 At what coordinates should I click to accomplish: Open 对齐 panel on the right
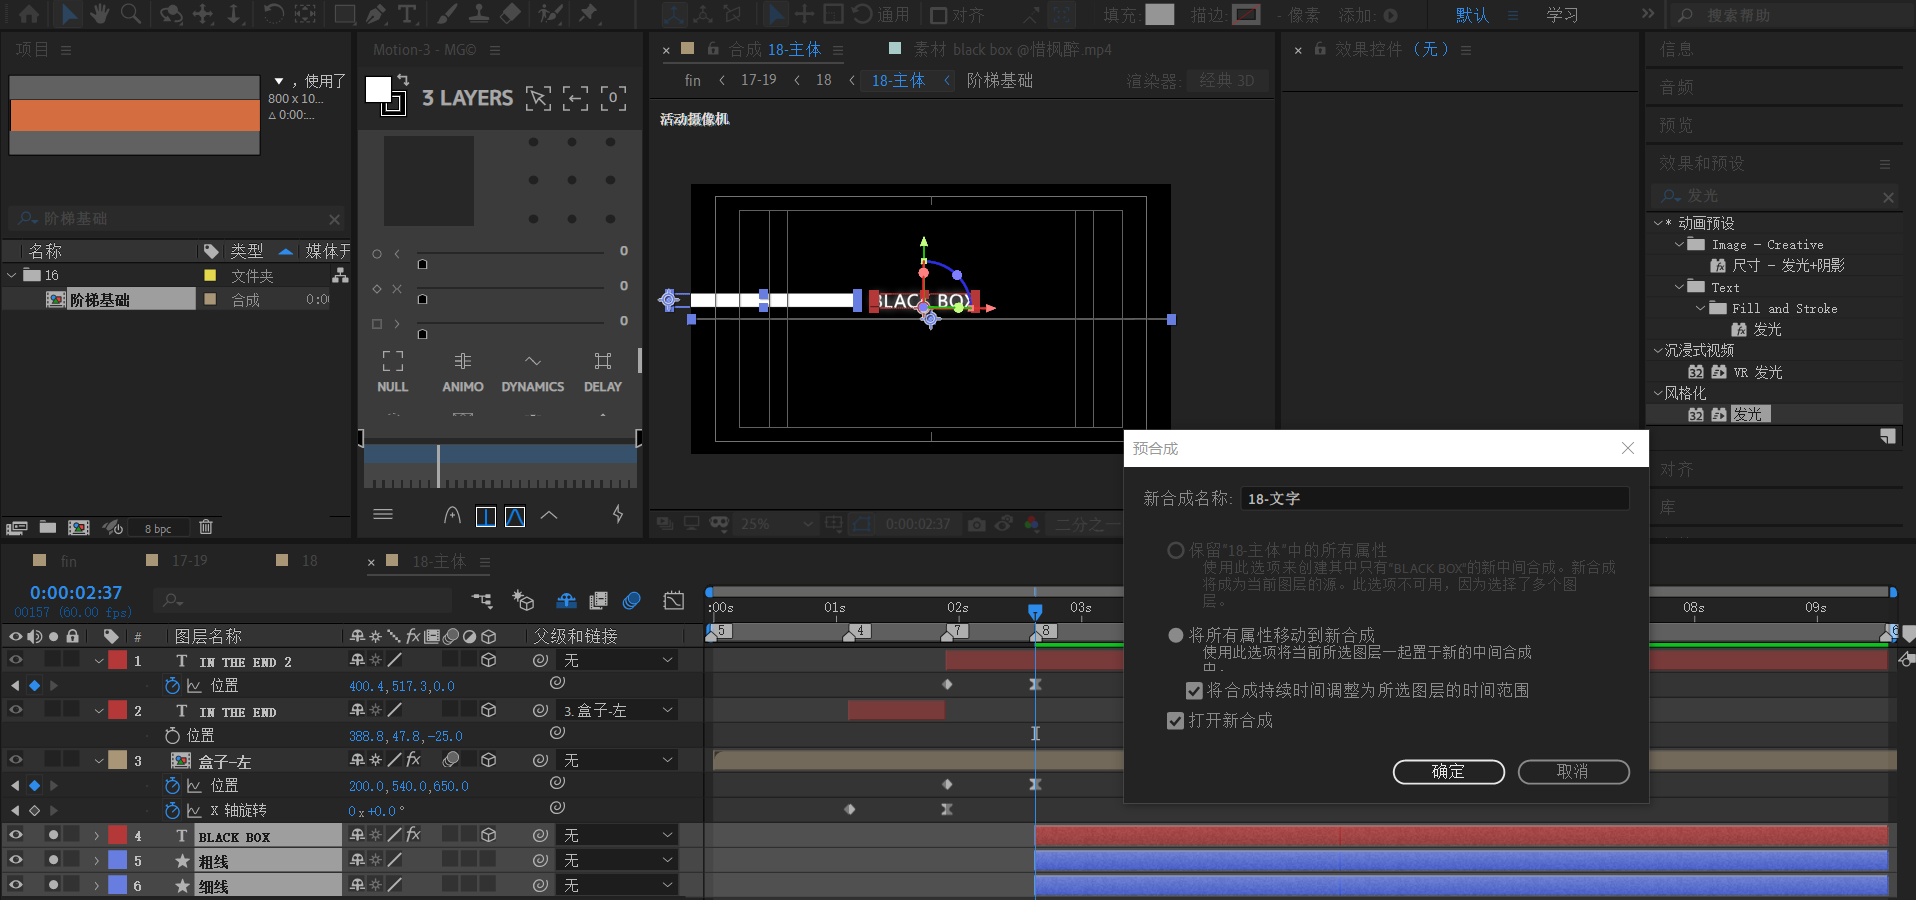click(1677, 469)
